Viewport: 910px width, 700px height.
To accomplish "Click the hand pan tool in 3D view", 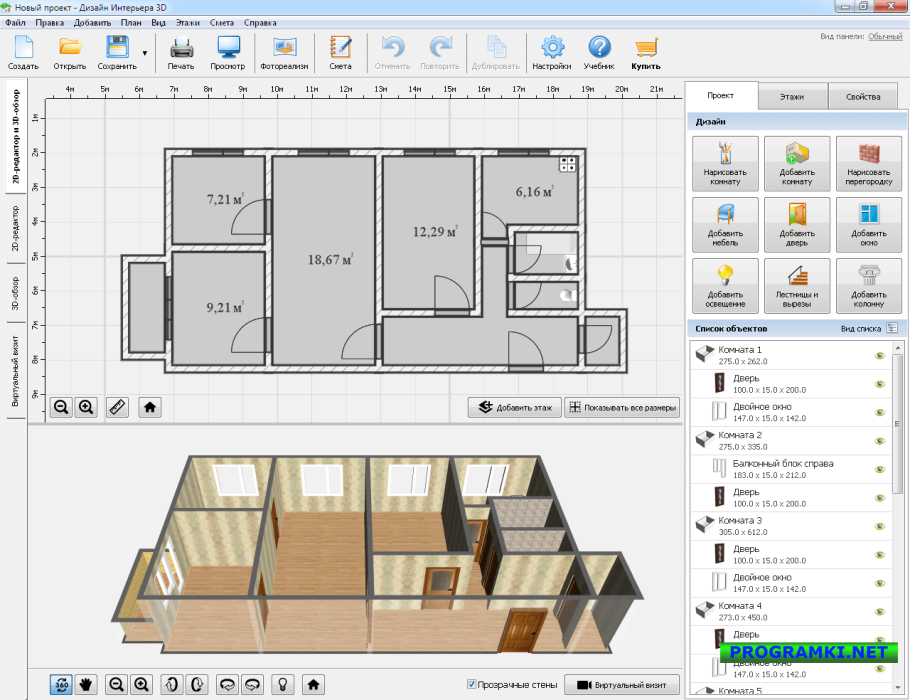I will coord(87,684).
